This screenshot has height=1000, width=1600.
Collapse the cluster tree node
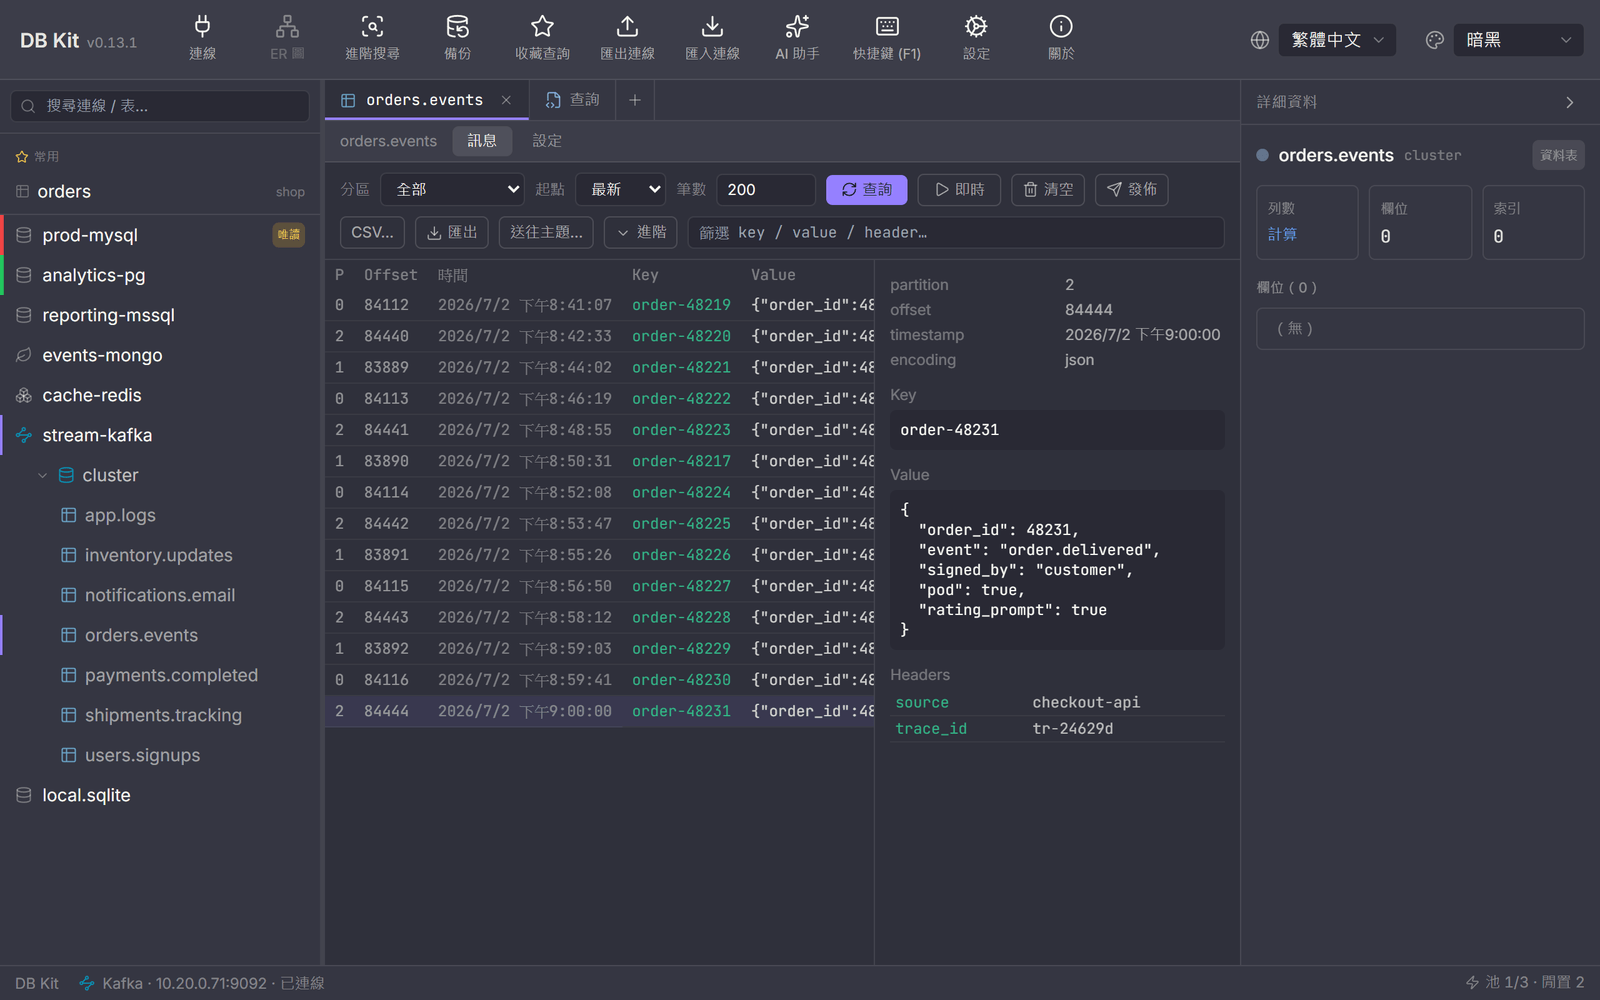[42, 476]
